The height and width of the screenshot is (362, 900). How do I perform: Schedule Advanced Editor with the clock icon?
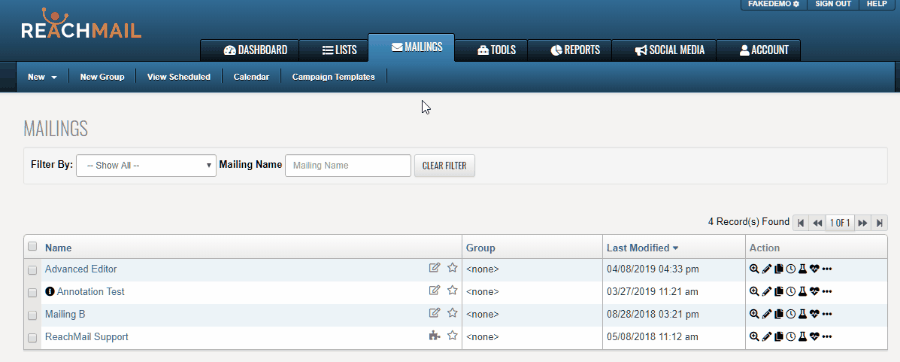(790, 268)
